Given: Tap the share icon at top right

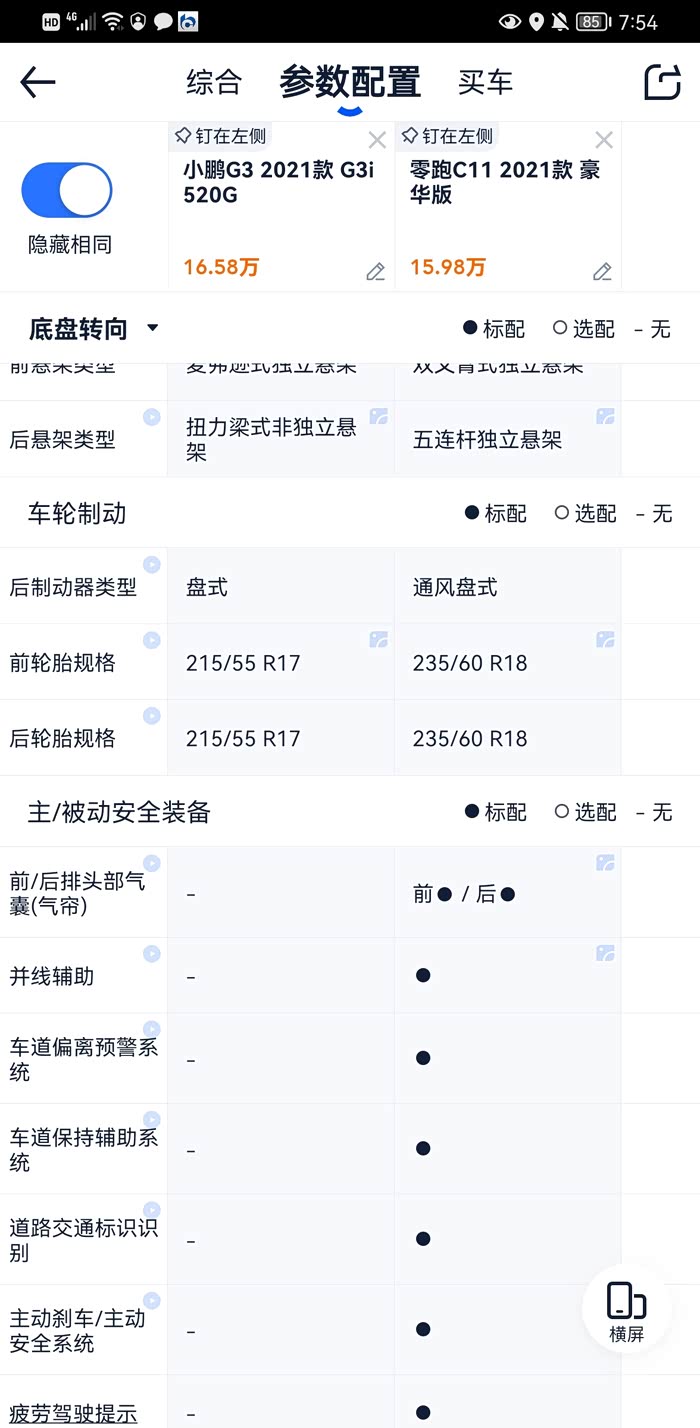Looking at the screenshot, I should pos(662,82).
